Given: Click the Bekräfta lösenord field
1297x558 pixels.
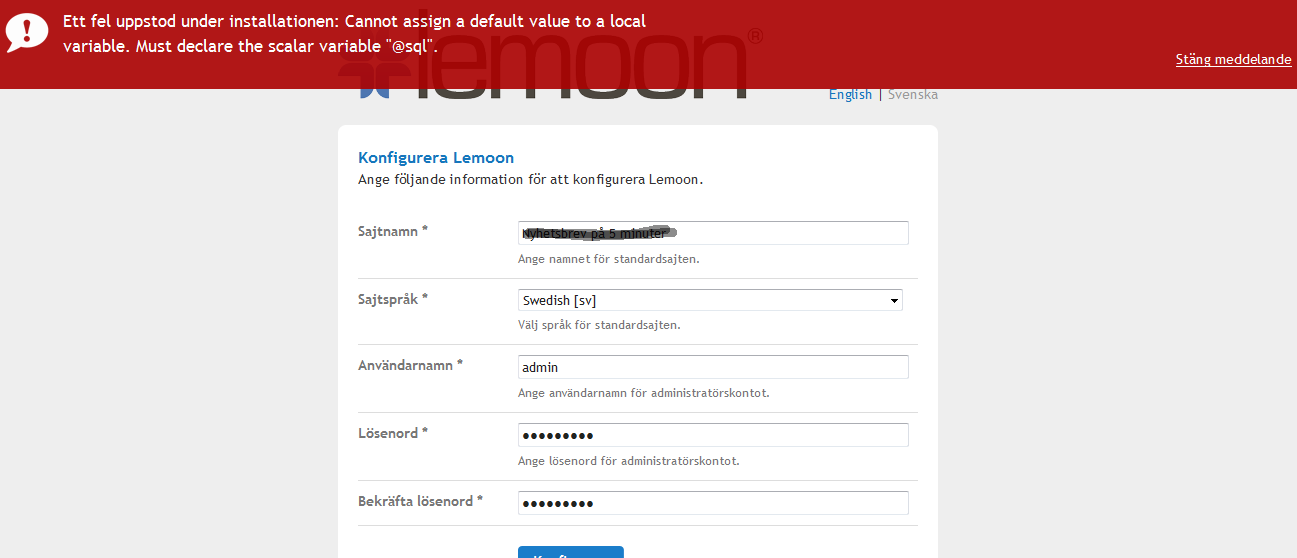Looking at the screenshot, I should point(713,503).
